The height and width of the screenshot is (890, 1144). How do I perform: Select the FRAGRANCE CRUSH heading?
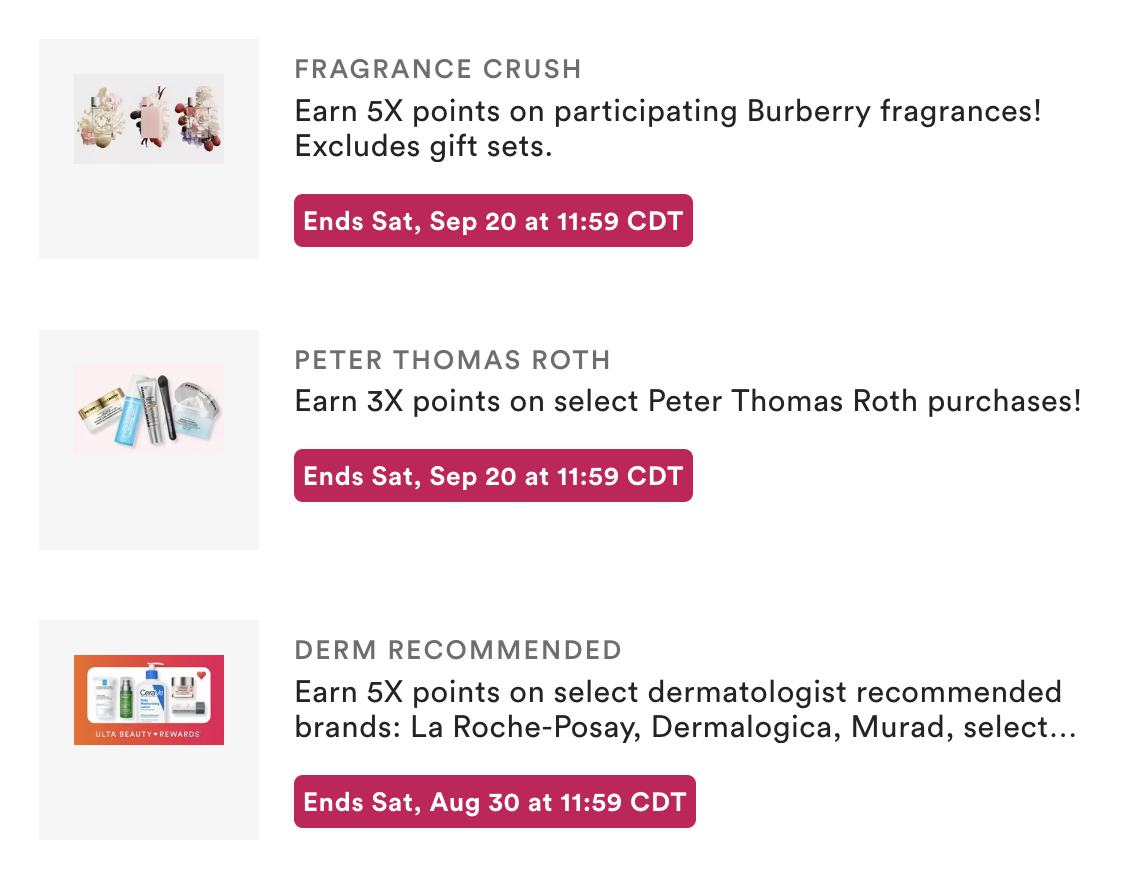coord(438,70)
